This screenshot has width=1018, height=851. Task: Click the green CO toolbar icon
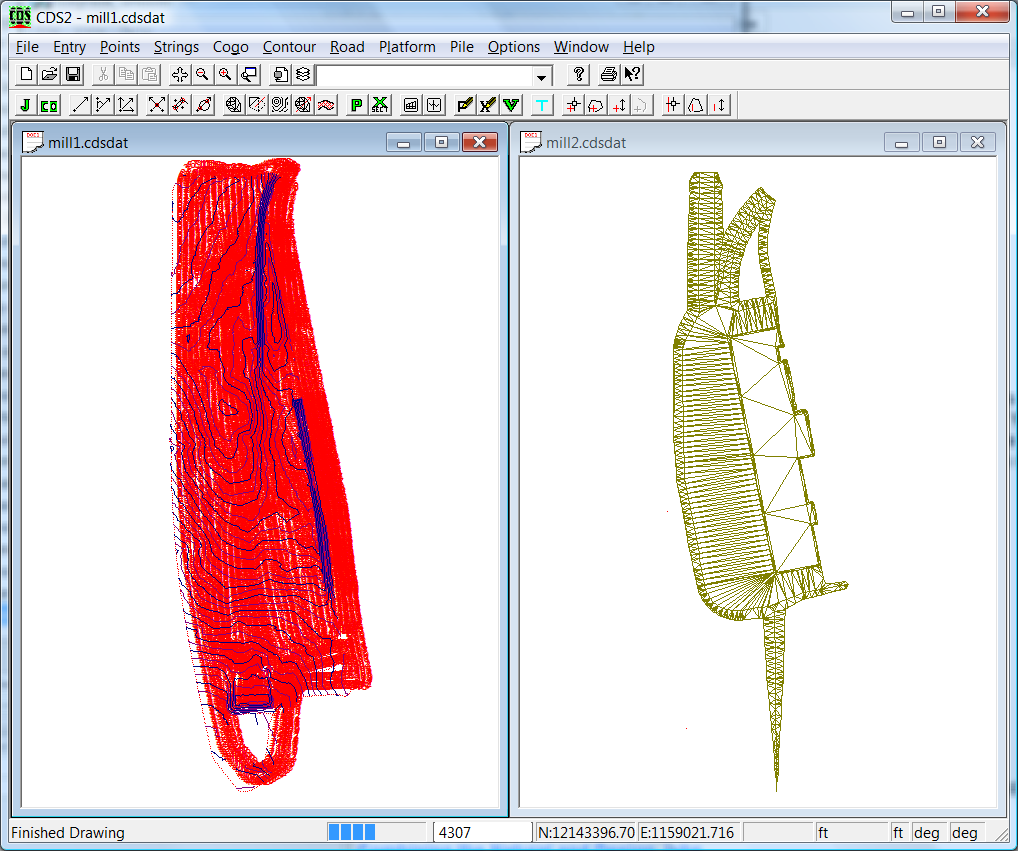[48, 105]
